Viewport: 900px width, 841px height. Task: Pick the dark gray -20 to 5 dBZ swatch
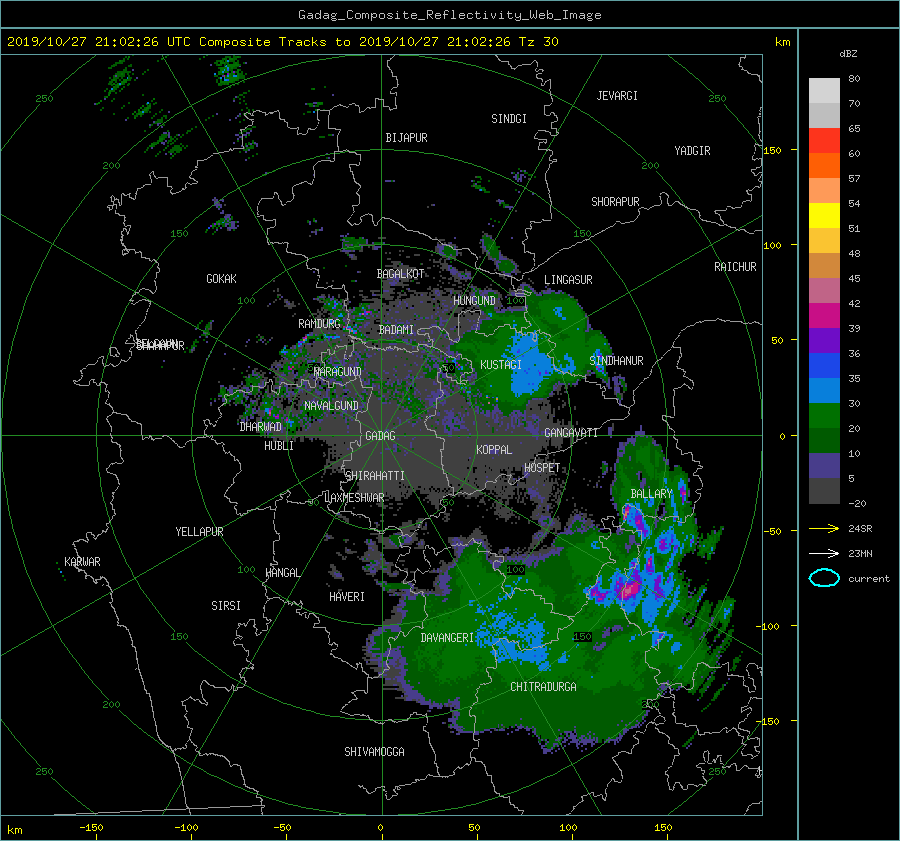824,490
